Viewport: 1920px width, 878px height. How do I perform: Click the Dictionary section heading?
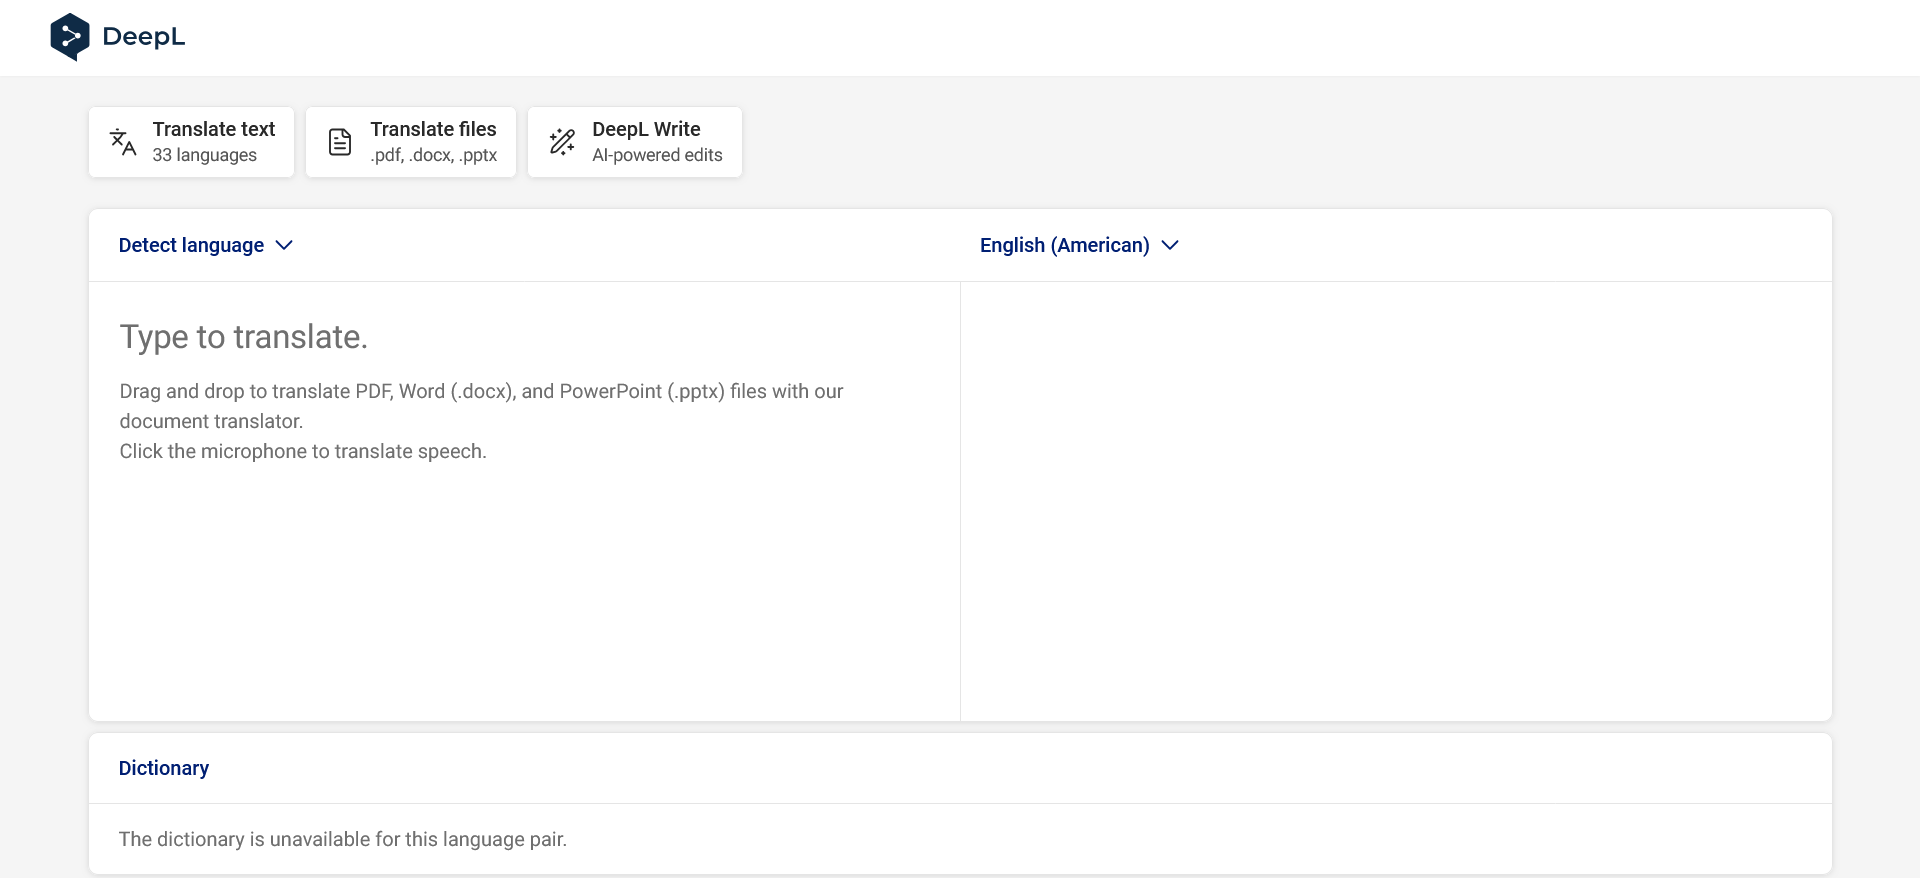coord(164,768)
